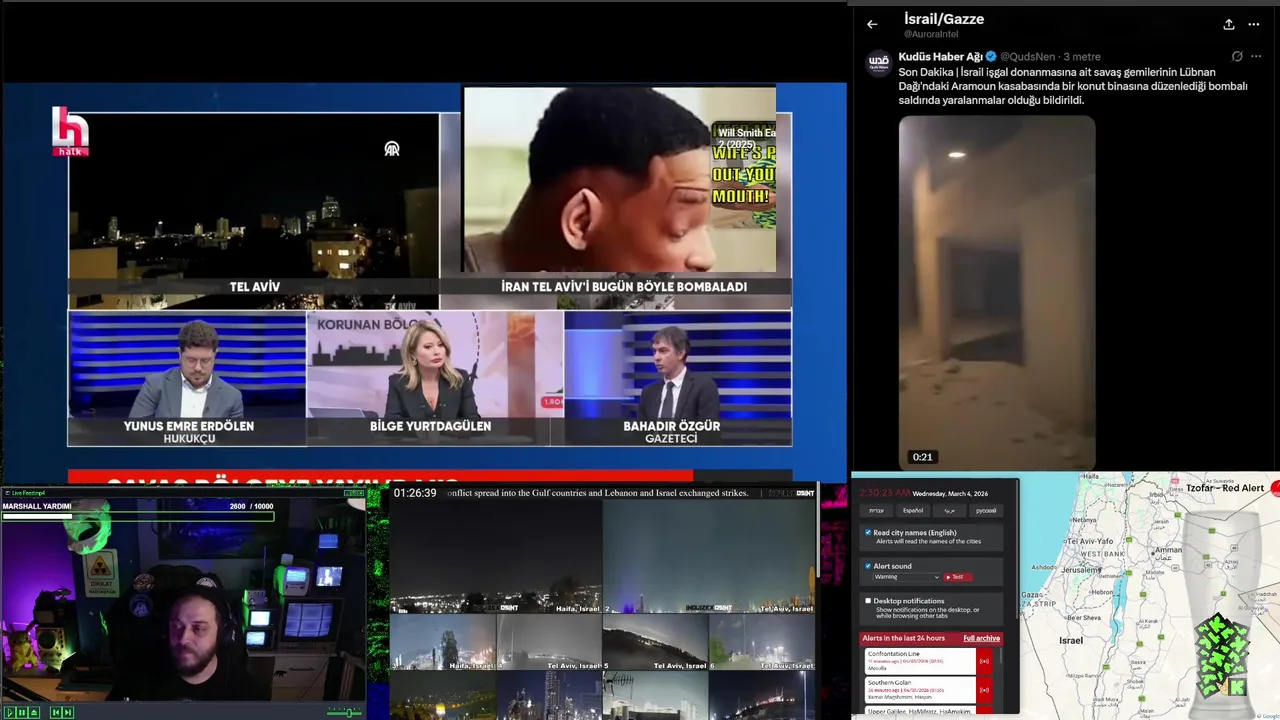This screenshot has height=720, width=1280.
Task: Open the Warning alert sound dropdown
Action: point(906,577)
